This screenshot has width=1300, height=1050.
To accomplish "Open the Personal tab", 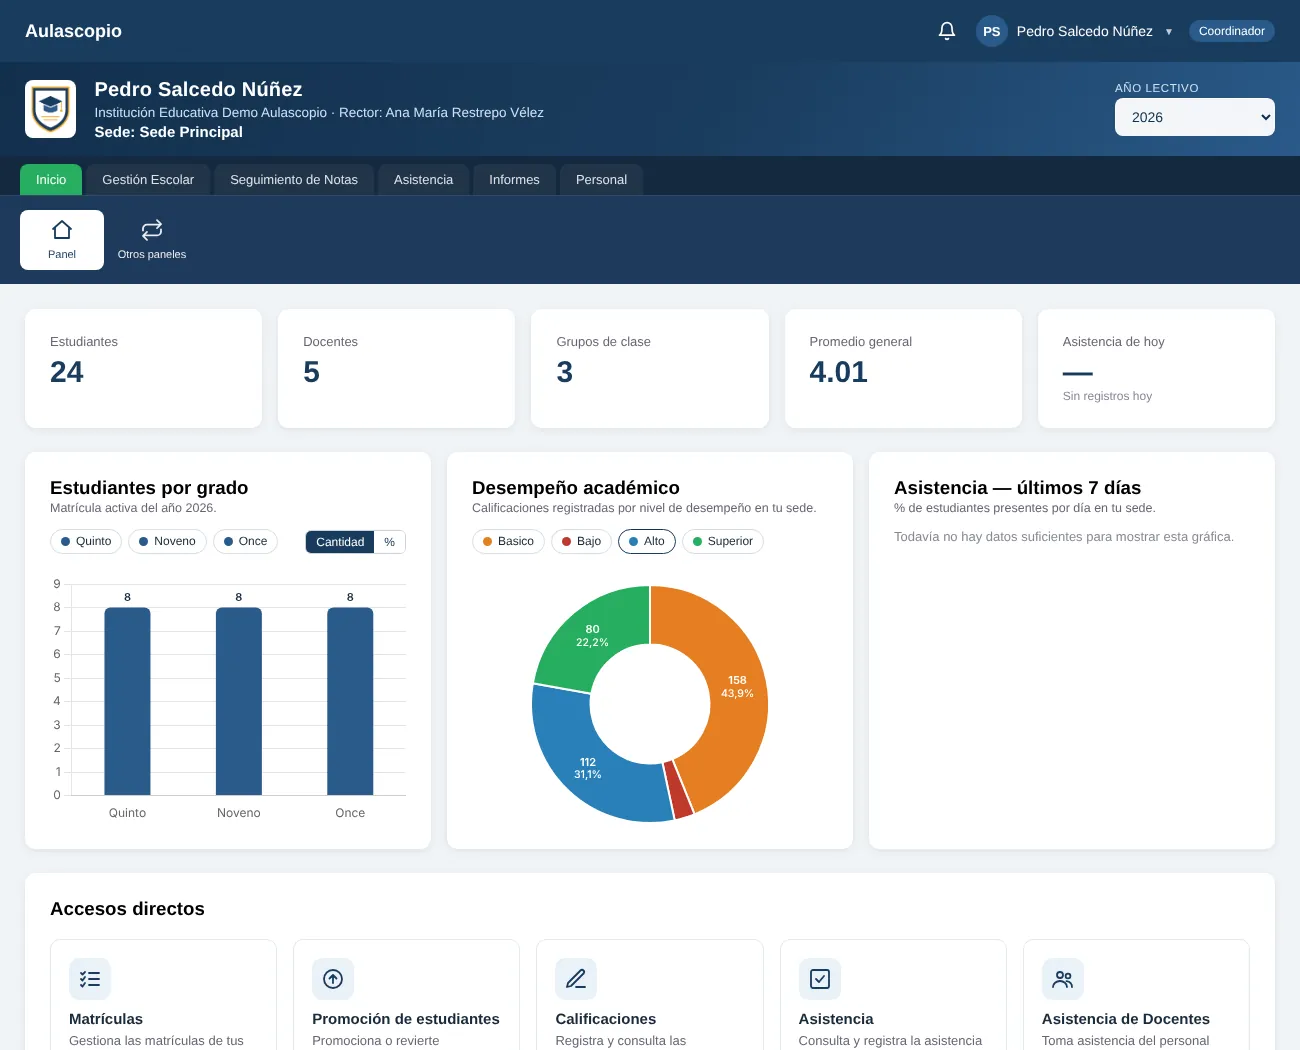I will point(601,180).
